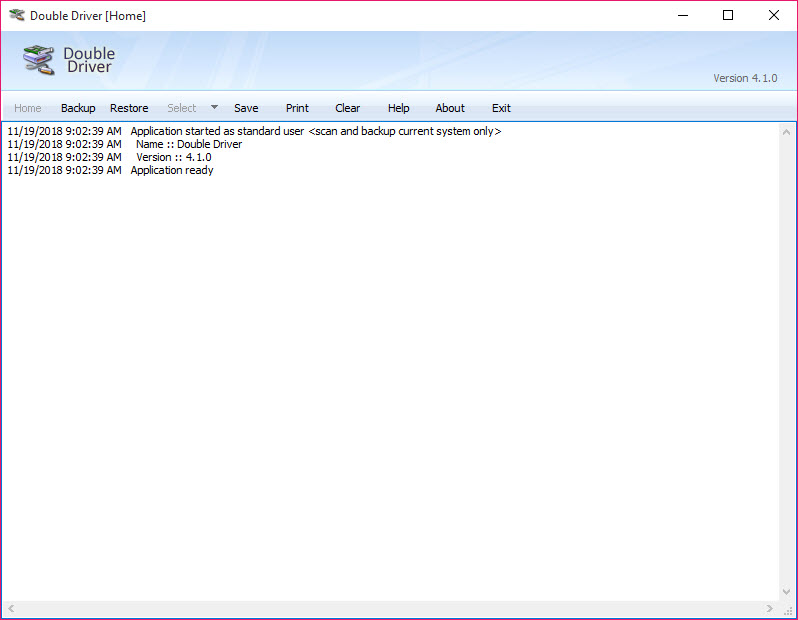Expand the dropdown arrow beside Select

click(x=214, y=108)
